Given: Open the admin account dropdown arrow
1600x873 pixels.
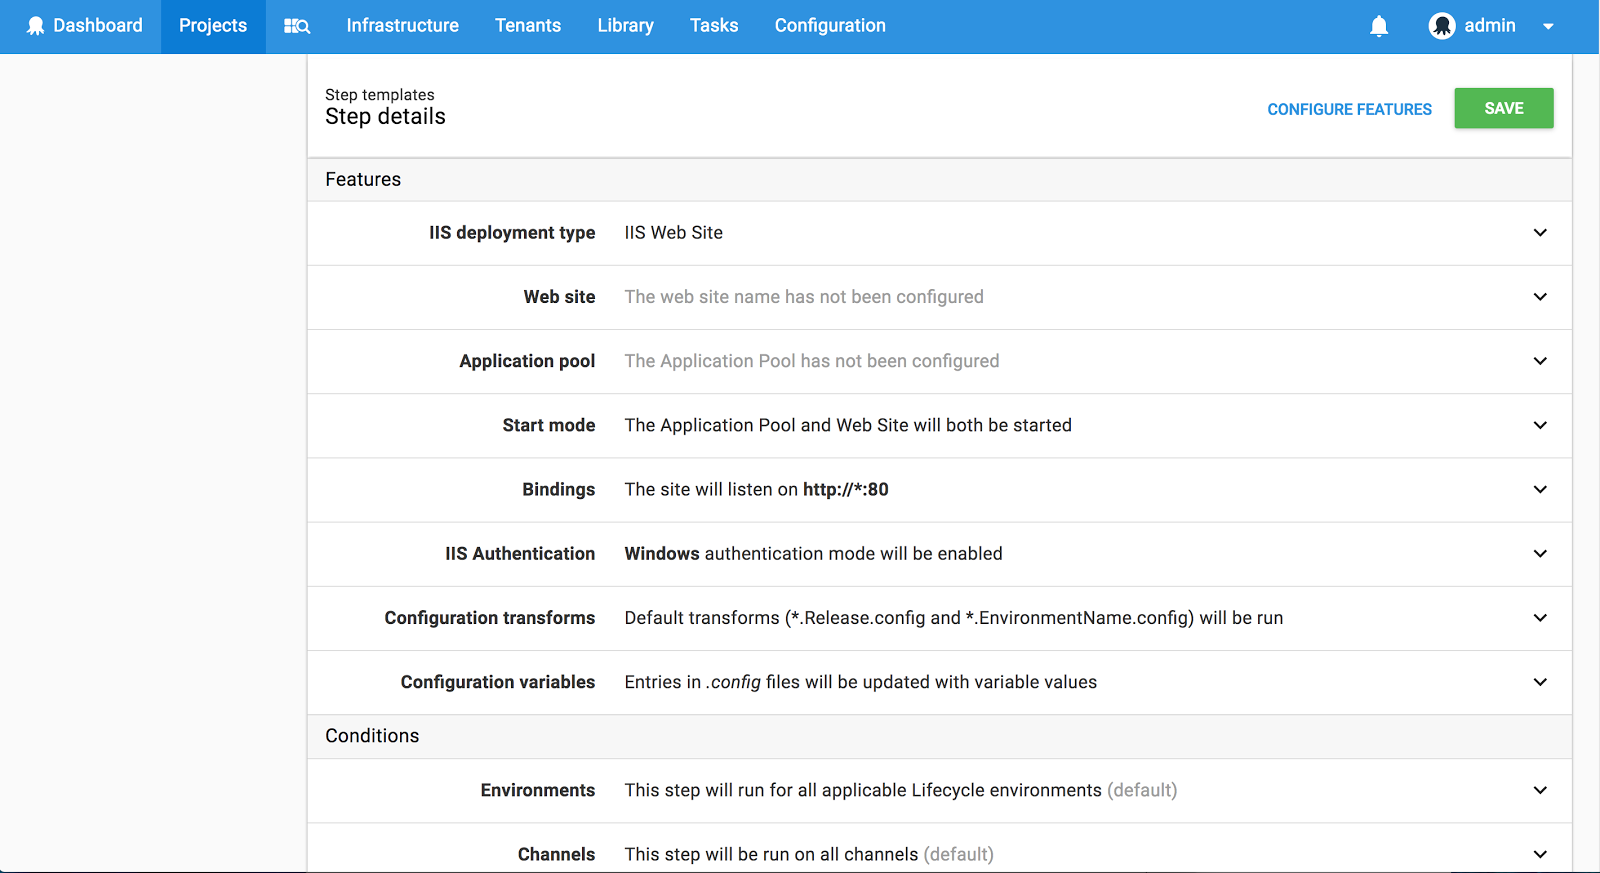Looking at the screenshot, I should pyautogui.click(x=1548, y=27).
